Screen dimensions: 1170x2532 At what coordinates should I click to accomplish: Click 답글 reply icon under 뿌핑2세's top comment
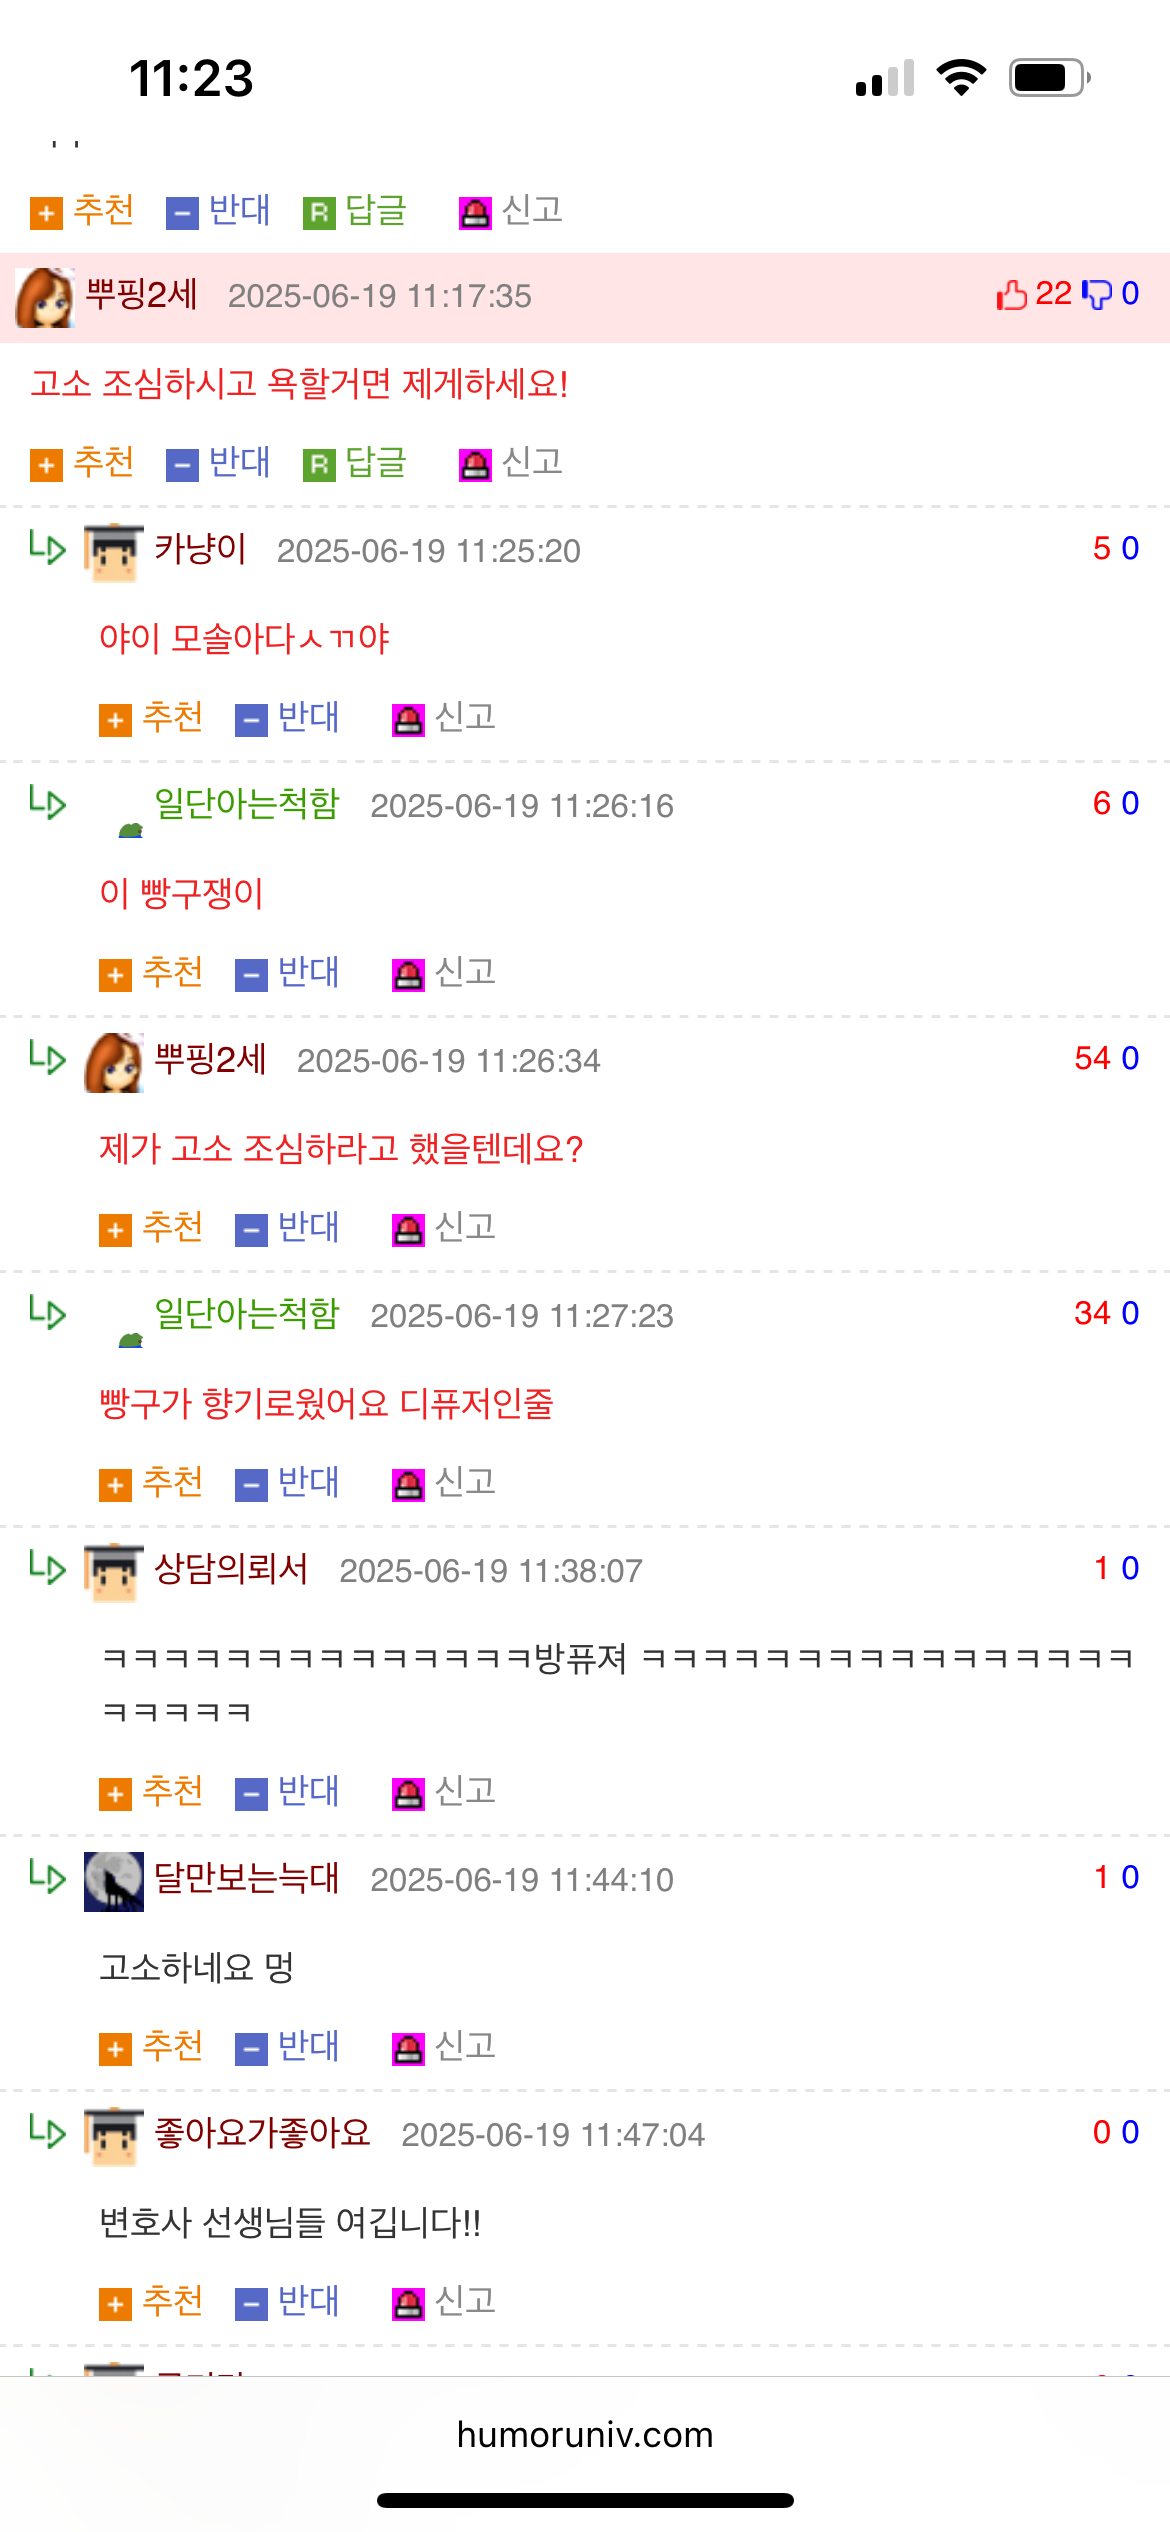click(x=319, y=465)
